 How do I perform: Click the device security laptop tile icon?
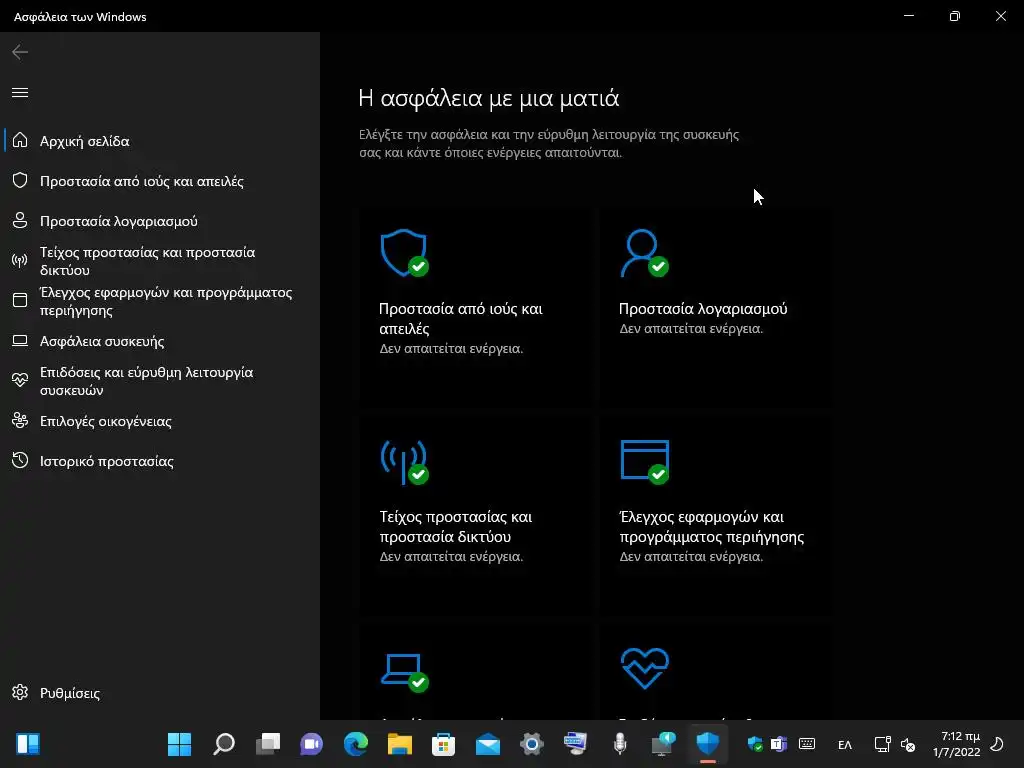coord(404,671)
